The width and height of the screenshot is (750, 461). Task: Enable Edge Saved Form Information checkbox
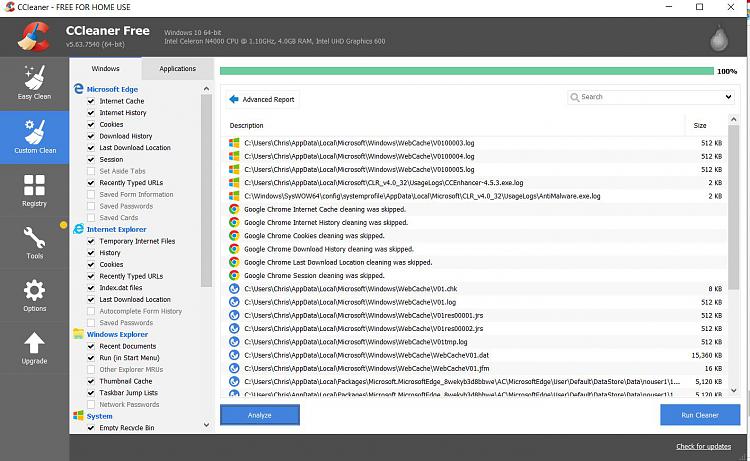click(x=91, y=194)
